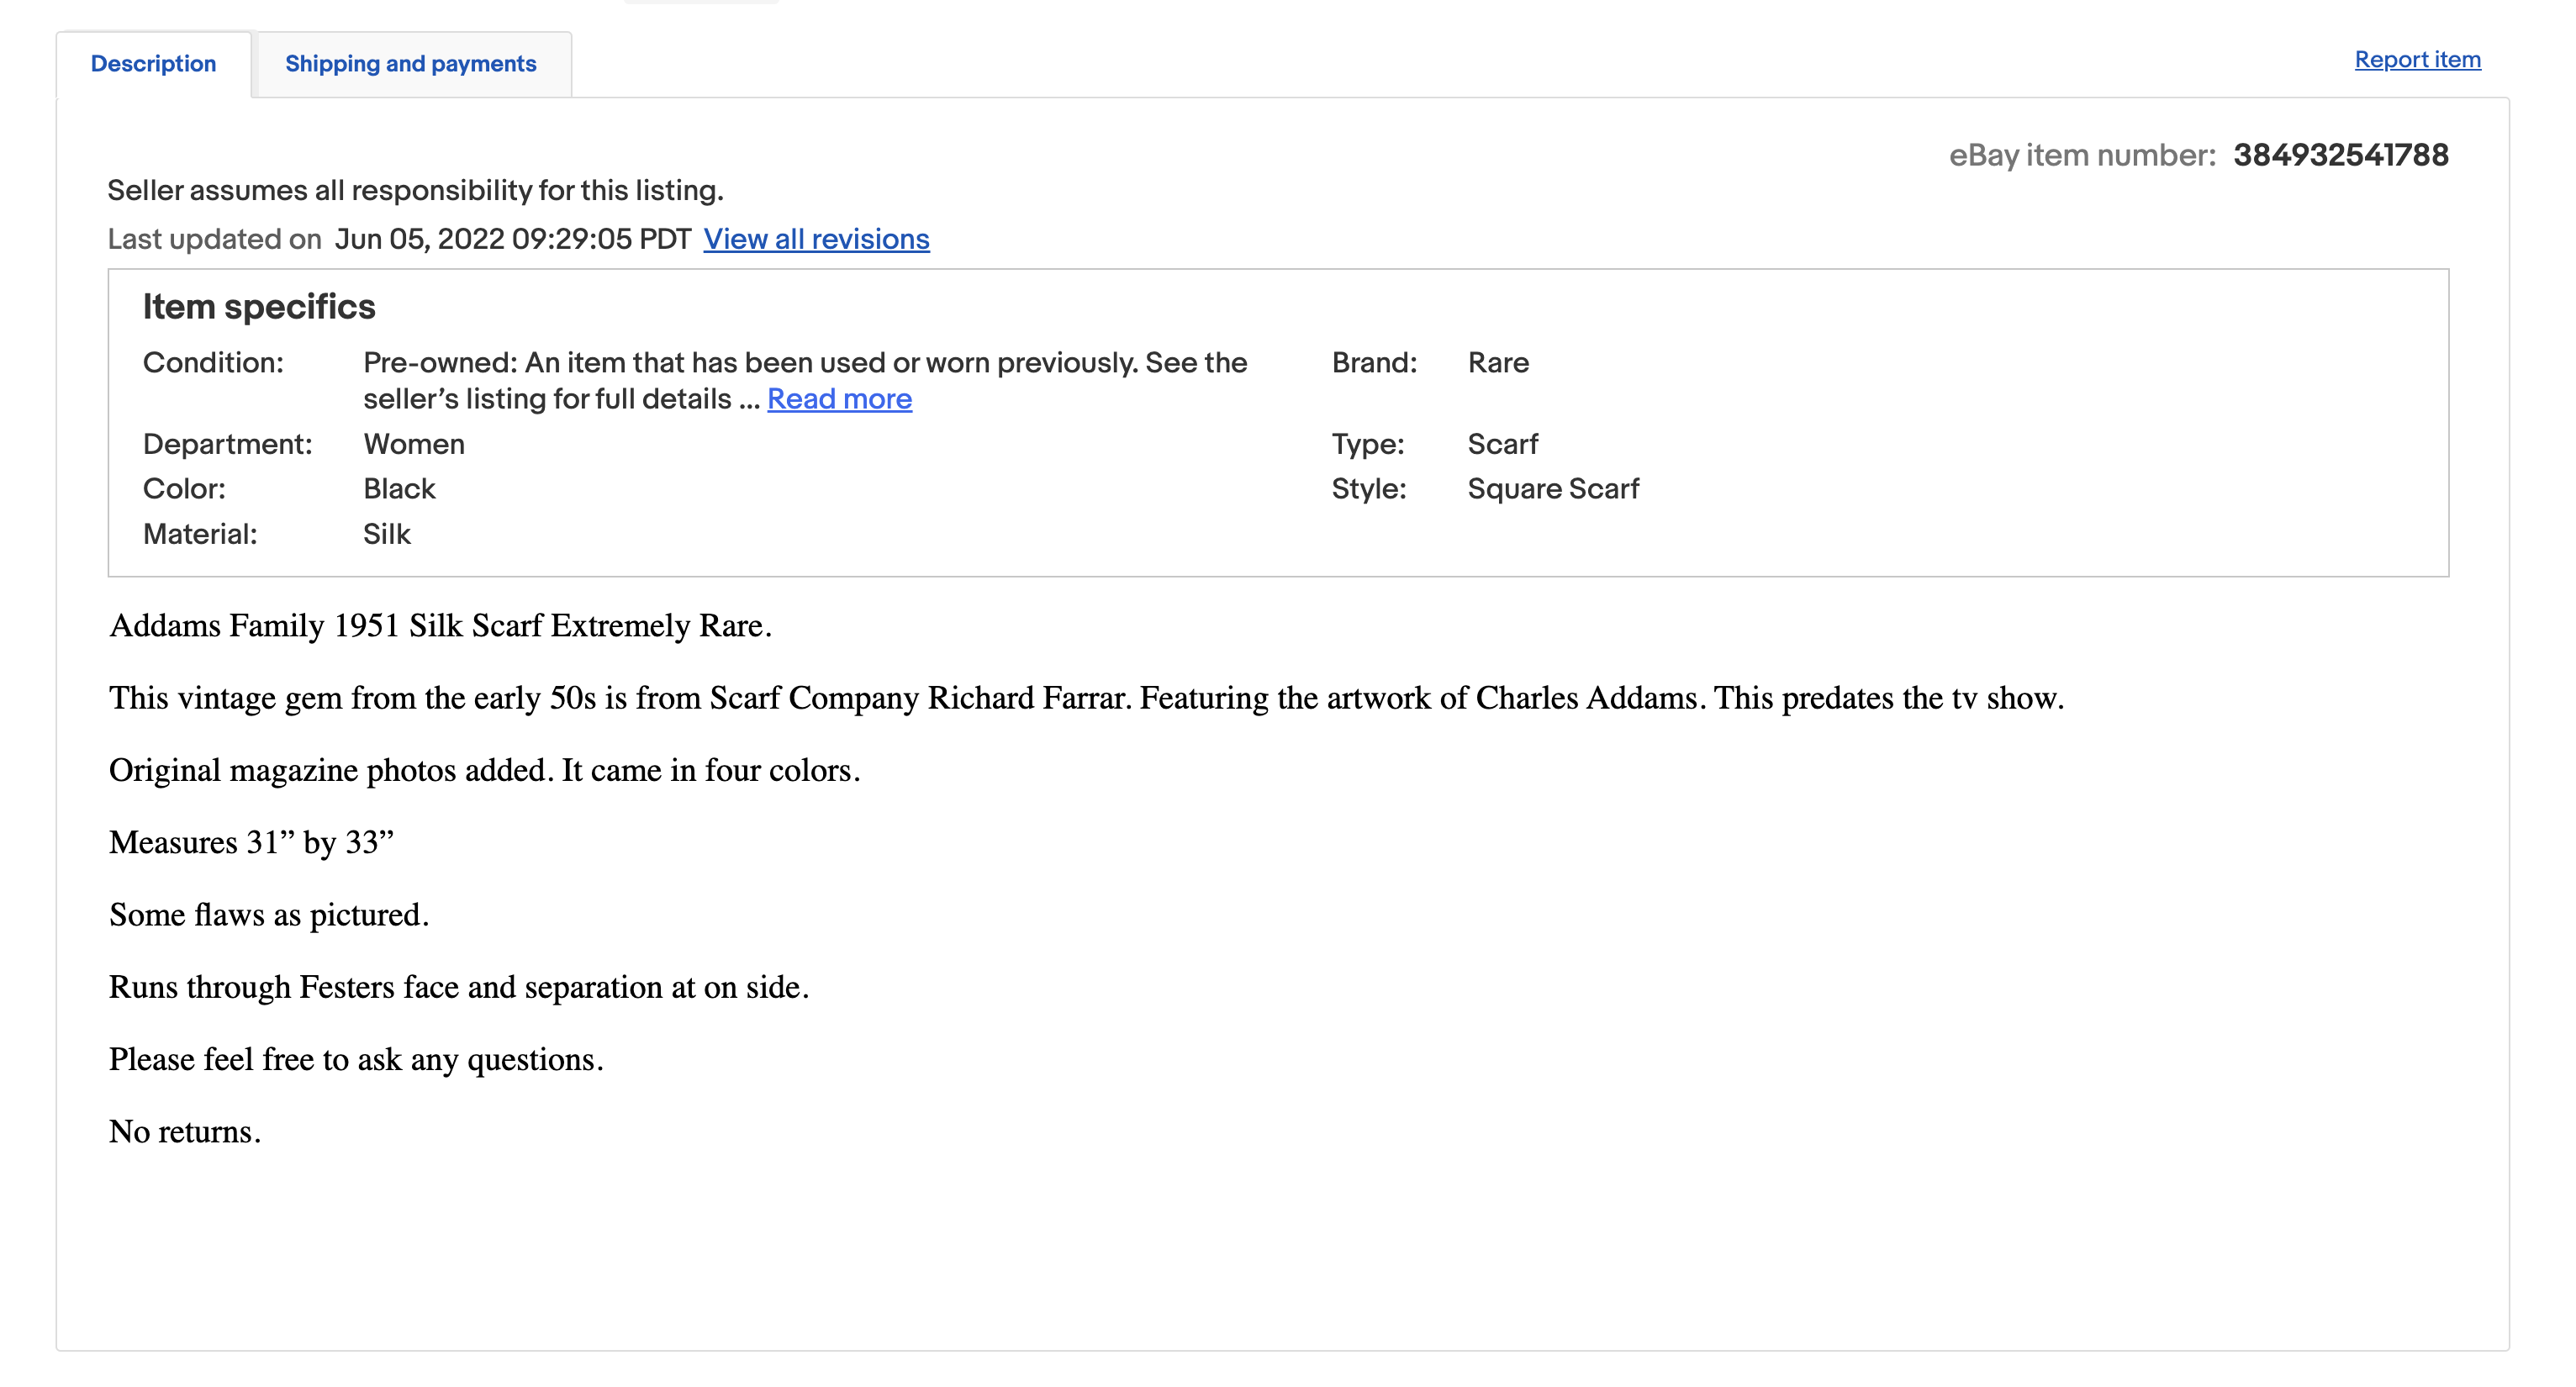Open the Description tab
Viewport: 2576px width, 1387px height.
tap(153, 64)
